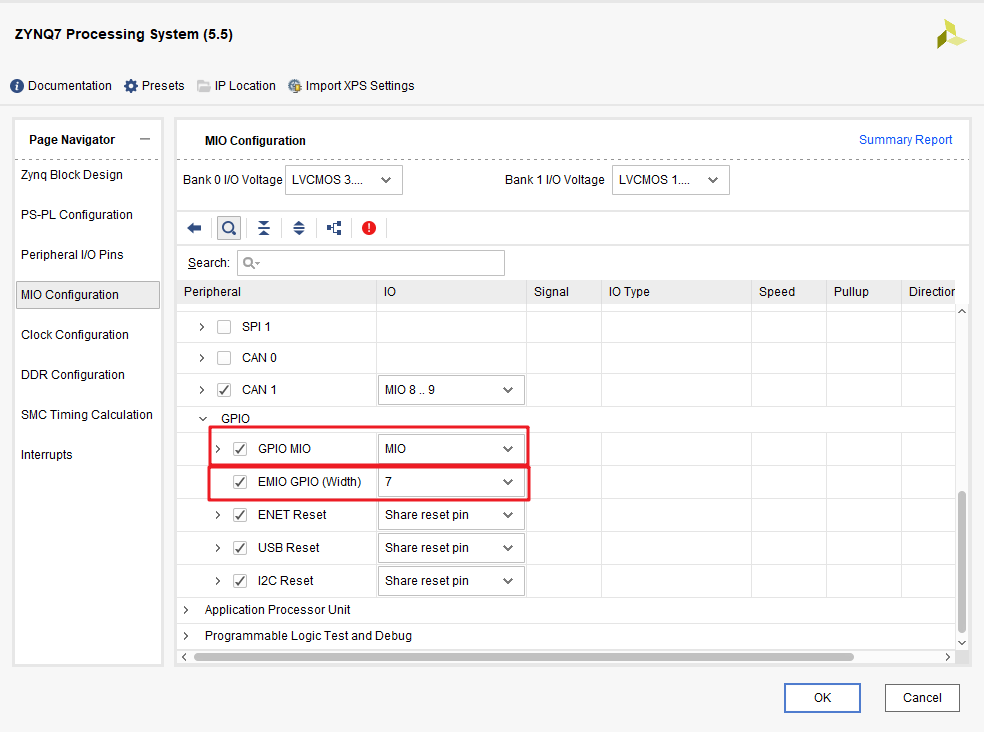Click the Documentation info icon
Image resolution: width=984 pixels, height=732 pixels.
[17, 86]
